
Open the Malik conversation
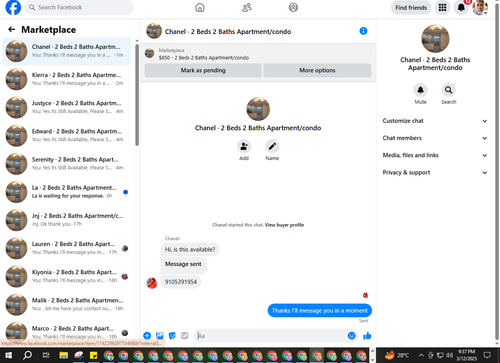(67, 304)
